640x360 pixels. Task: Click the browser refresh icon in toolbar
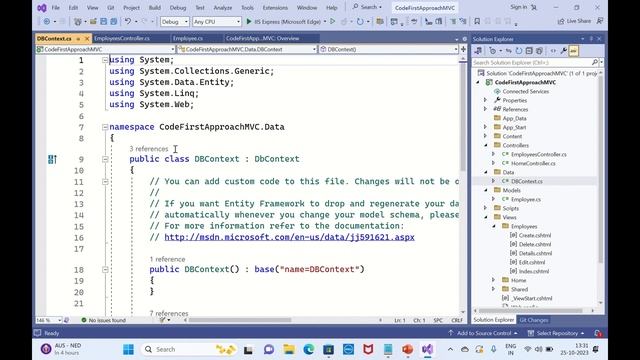click(x=360, y=22)
